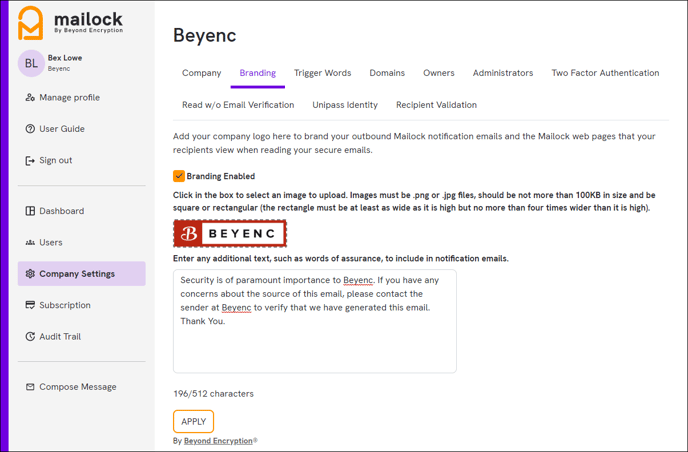Select Company Settings label in sidebar

pyautogui.click(x=77, y=274)
